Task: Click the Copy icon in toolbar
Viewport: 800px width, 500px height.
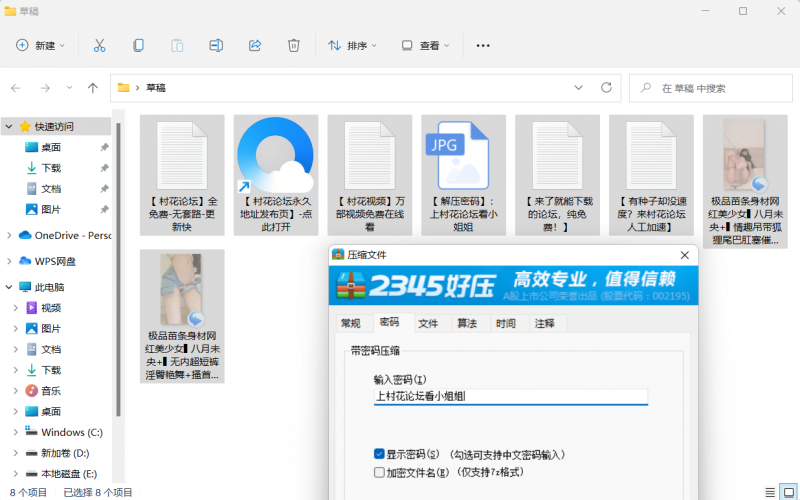Action: point(138,45)
